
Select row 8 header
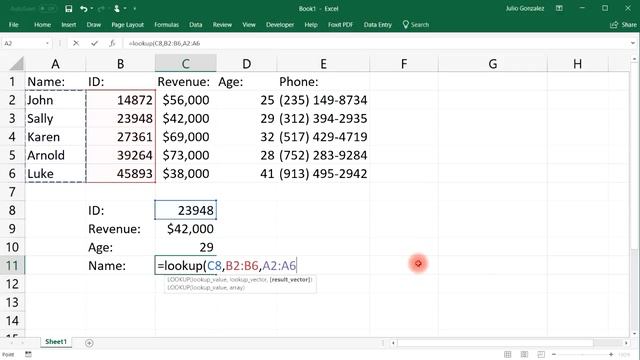(12, 210)
